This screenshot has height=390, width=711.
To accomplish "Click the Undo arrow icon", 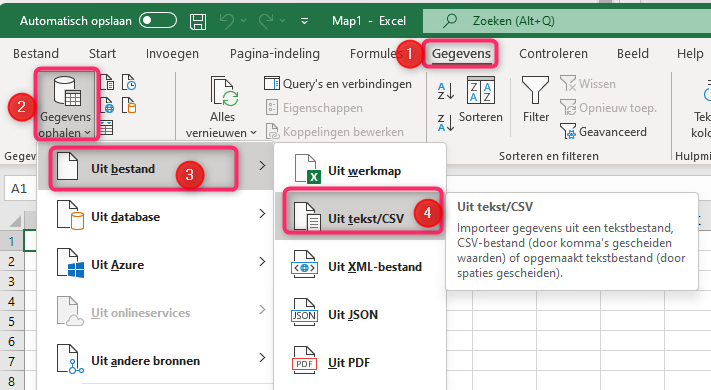I will [x=227, y=20].
